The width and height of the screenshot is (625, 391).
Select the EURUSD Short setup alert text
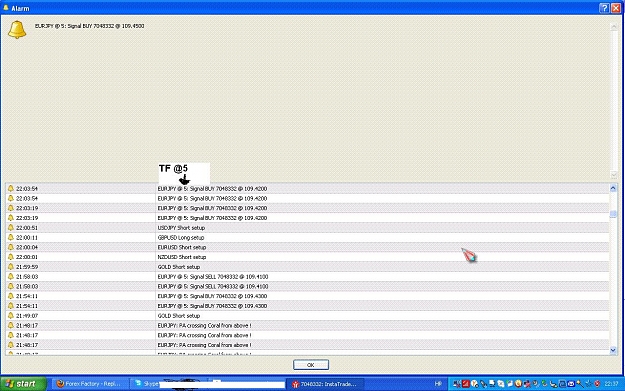pyautogui.click(x=182, y=248)
